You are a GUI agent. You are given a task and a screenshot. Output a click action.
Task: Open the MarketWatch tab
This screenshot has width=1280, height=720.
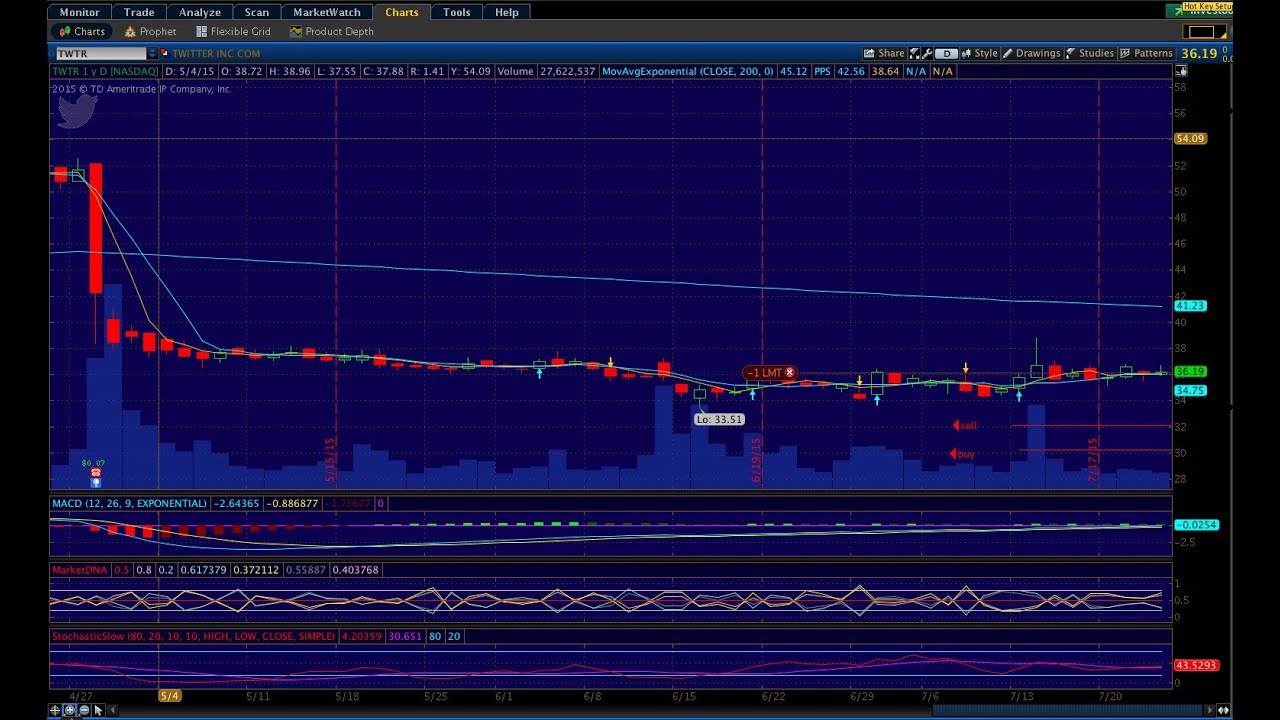[327, 12]
